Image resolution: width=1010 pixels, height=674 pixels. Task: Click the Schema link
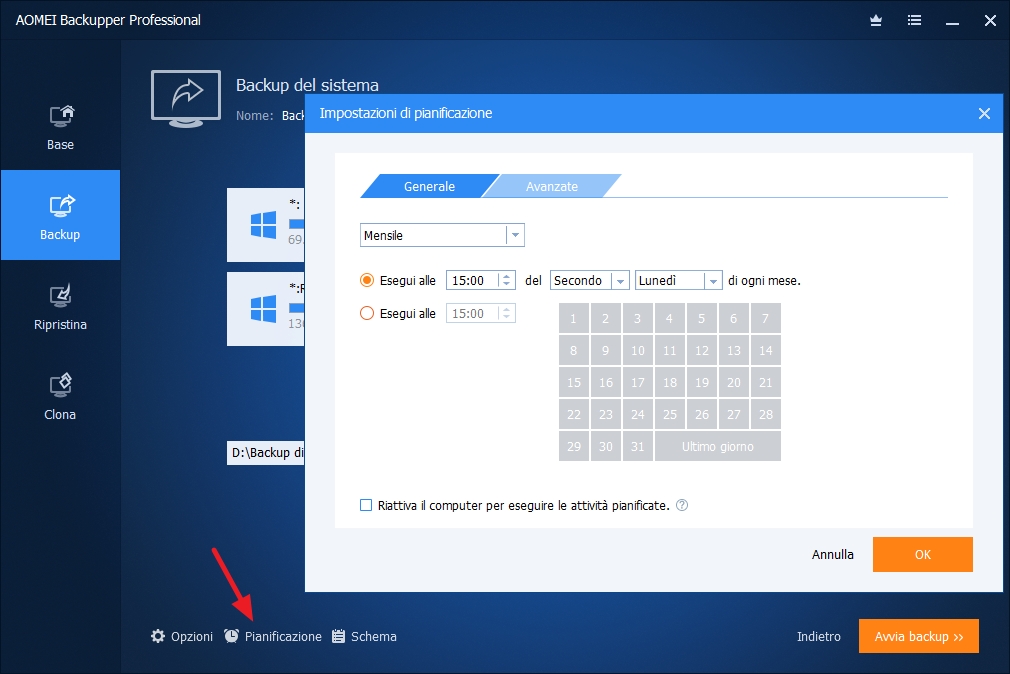[x=374, y=637]
